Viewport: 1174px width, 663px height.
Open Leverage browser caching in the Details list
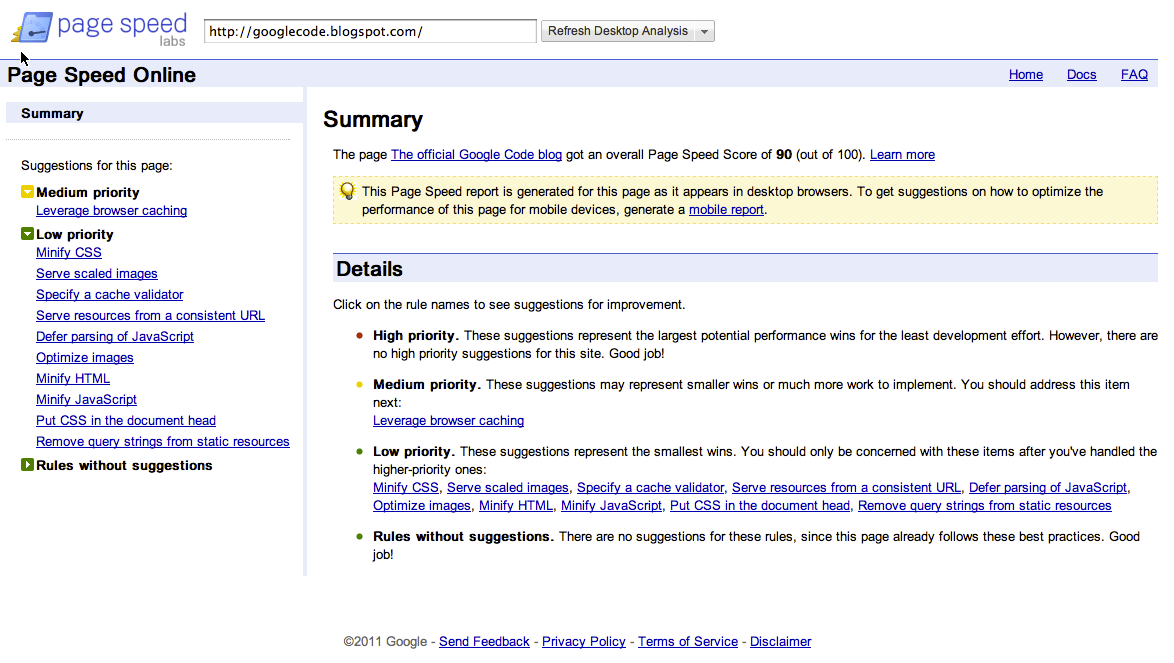448,421
